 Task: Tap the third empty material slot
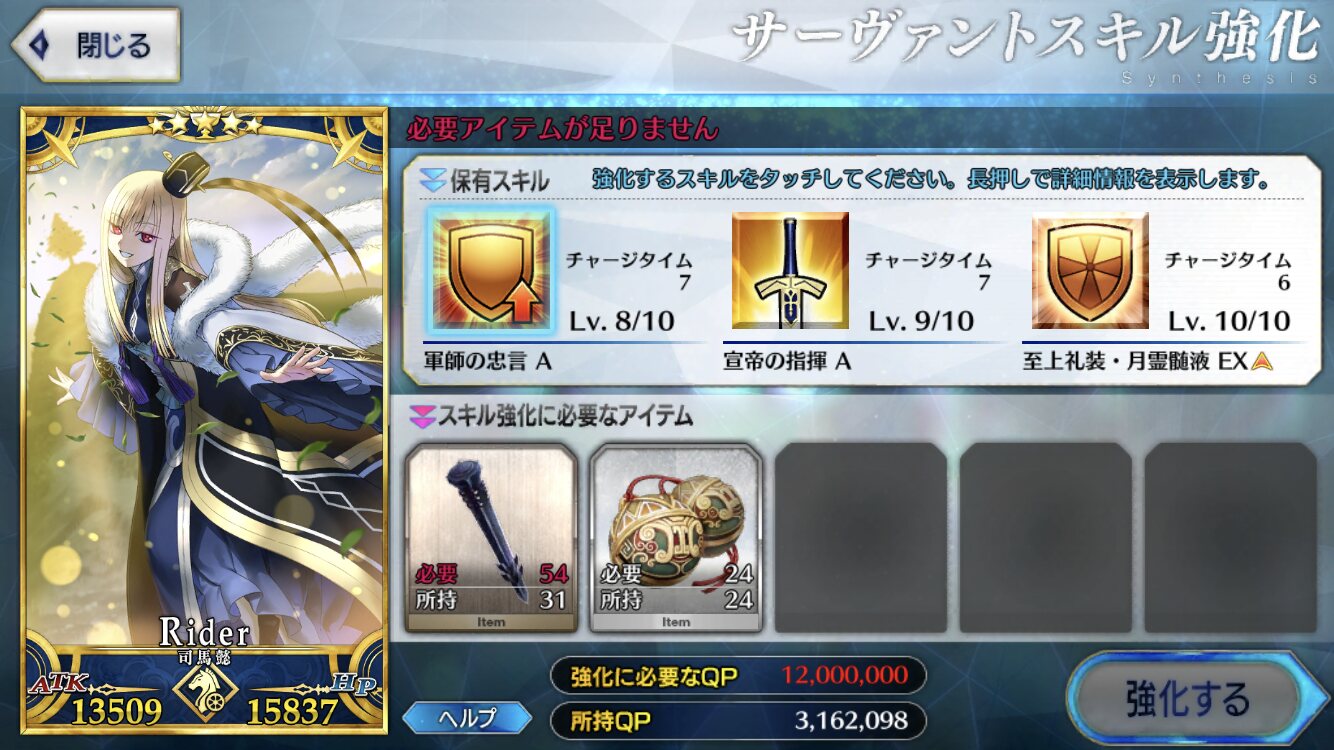click(x=861, y=538)
